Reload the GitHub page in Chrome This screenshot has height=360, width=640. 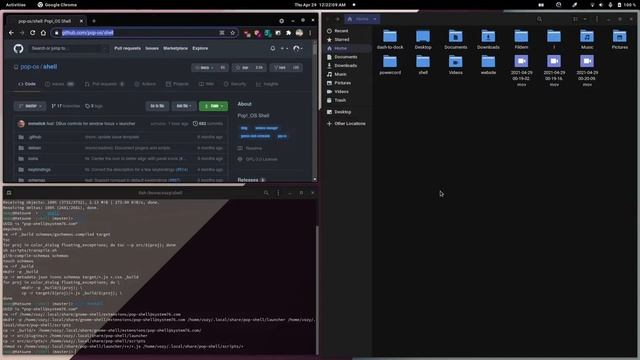tap(33, 33)
